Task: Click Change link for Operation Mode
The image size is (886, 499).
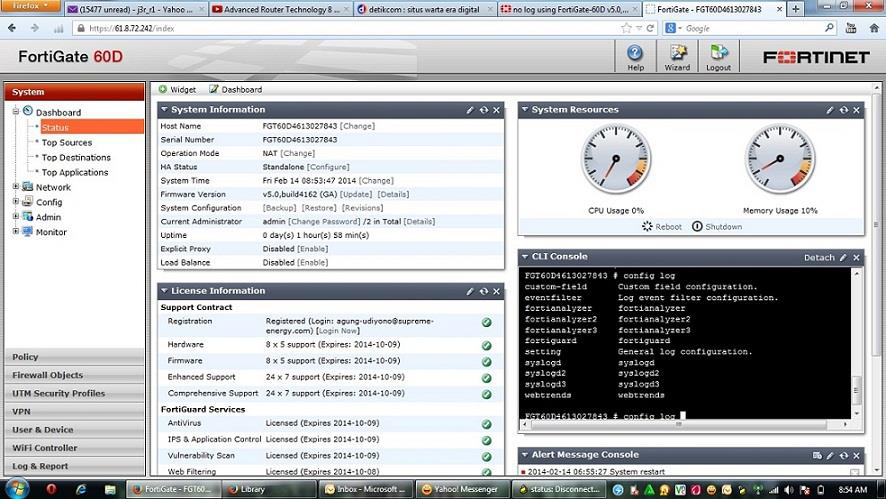Action: tap(298, 153)
